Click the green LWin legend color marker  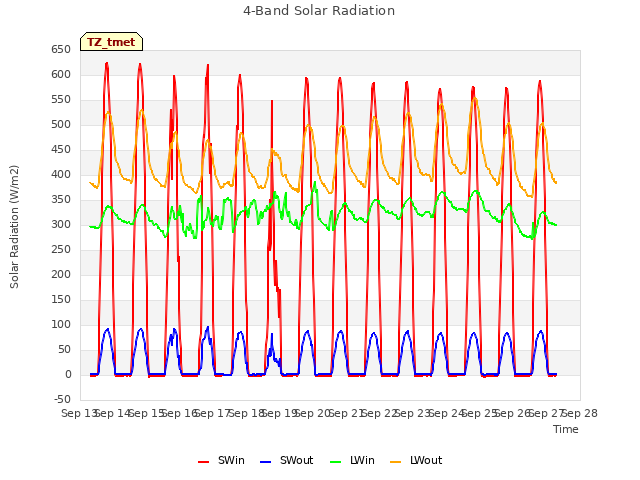point(335,462)
